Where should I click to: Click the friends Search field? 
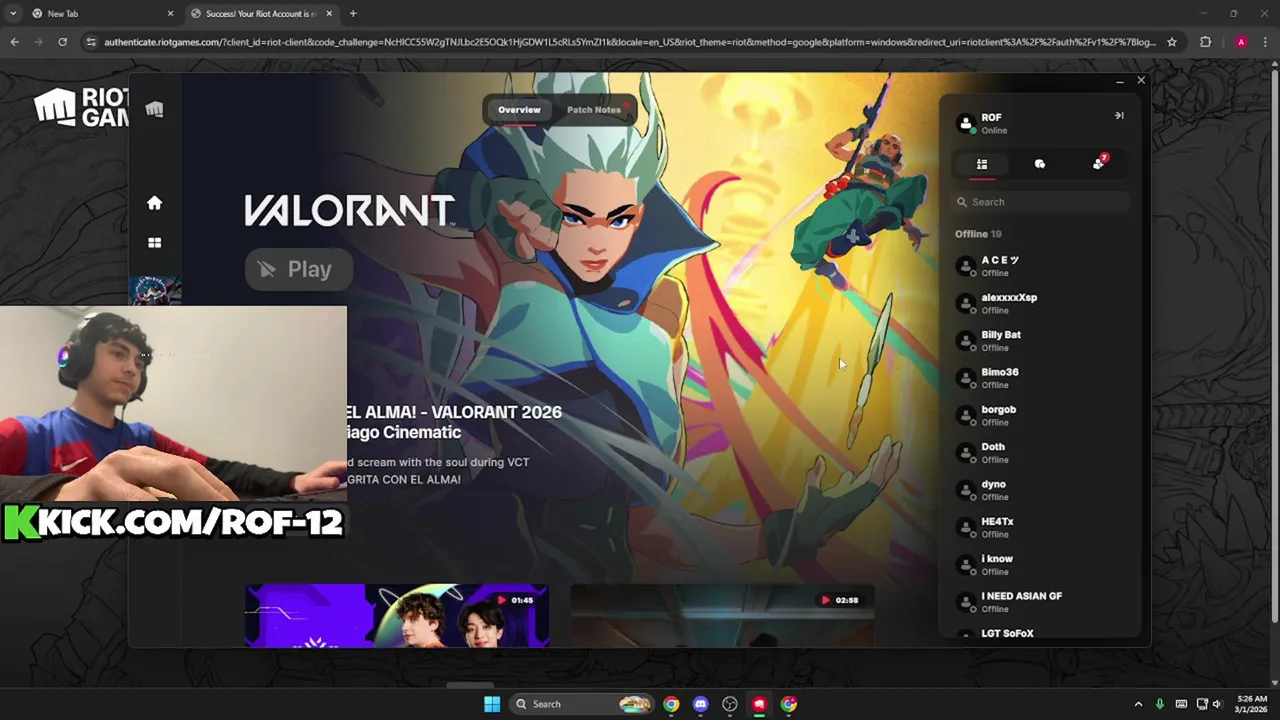click(x=1040, y=202)
